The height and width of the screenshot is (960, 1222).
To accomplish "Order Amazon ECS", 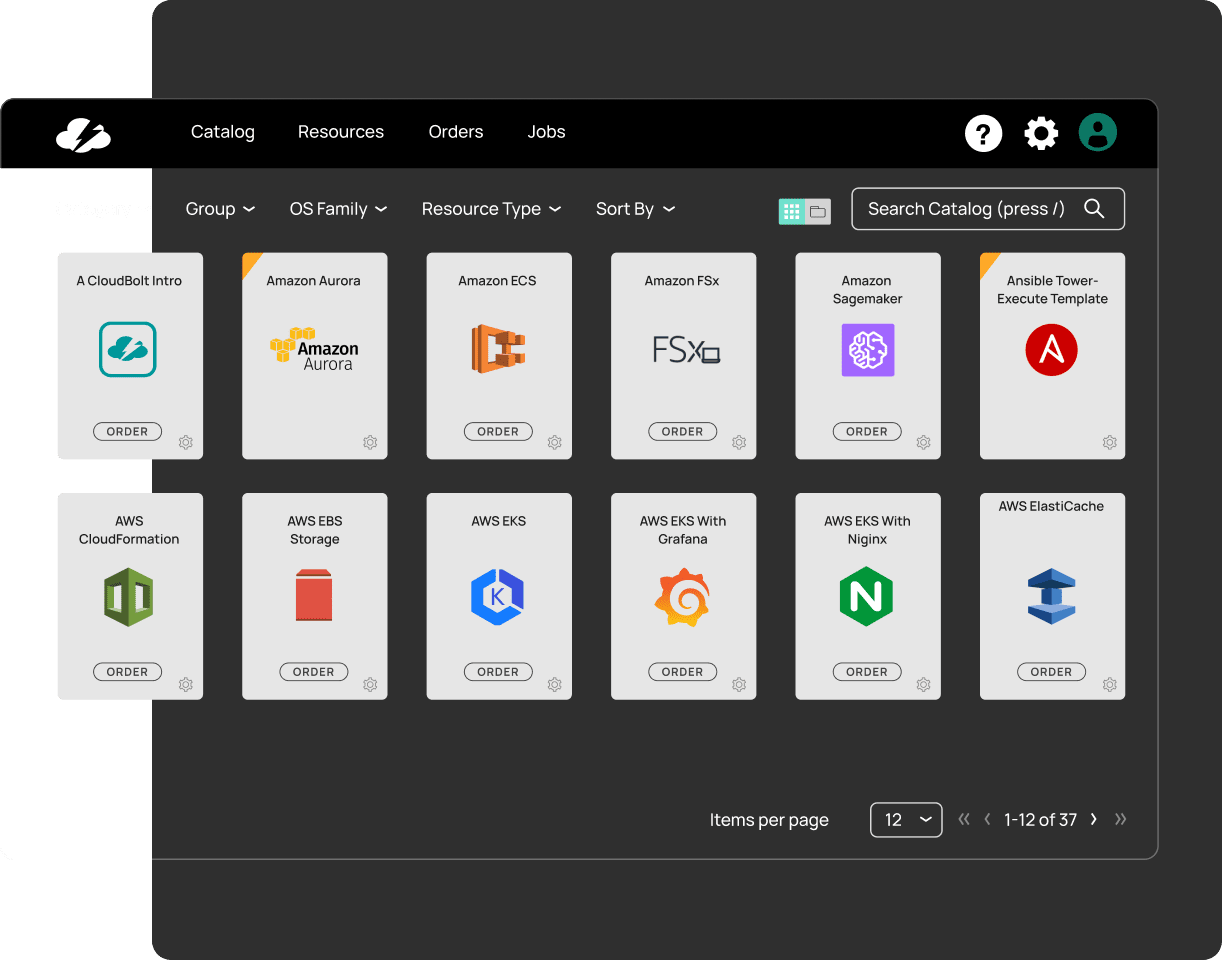I will (x=498, y=432).
